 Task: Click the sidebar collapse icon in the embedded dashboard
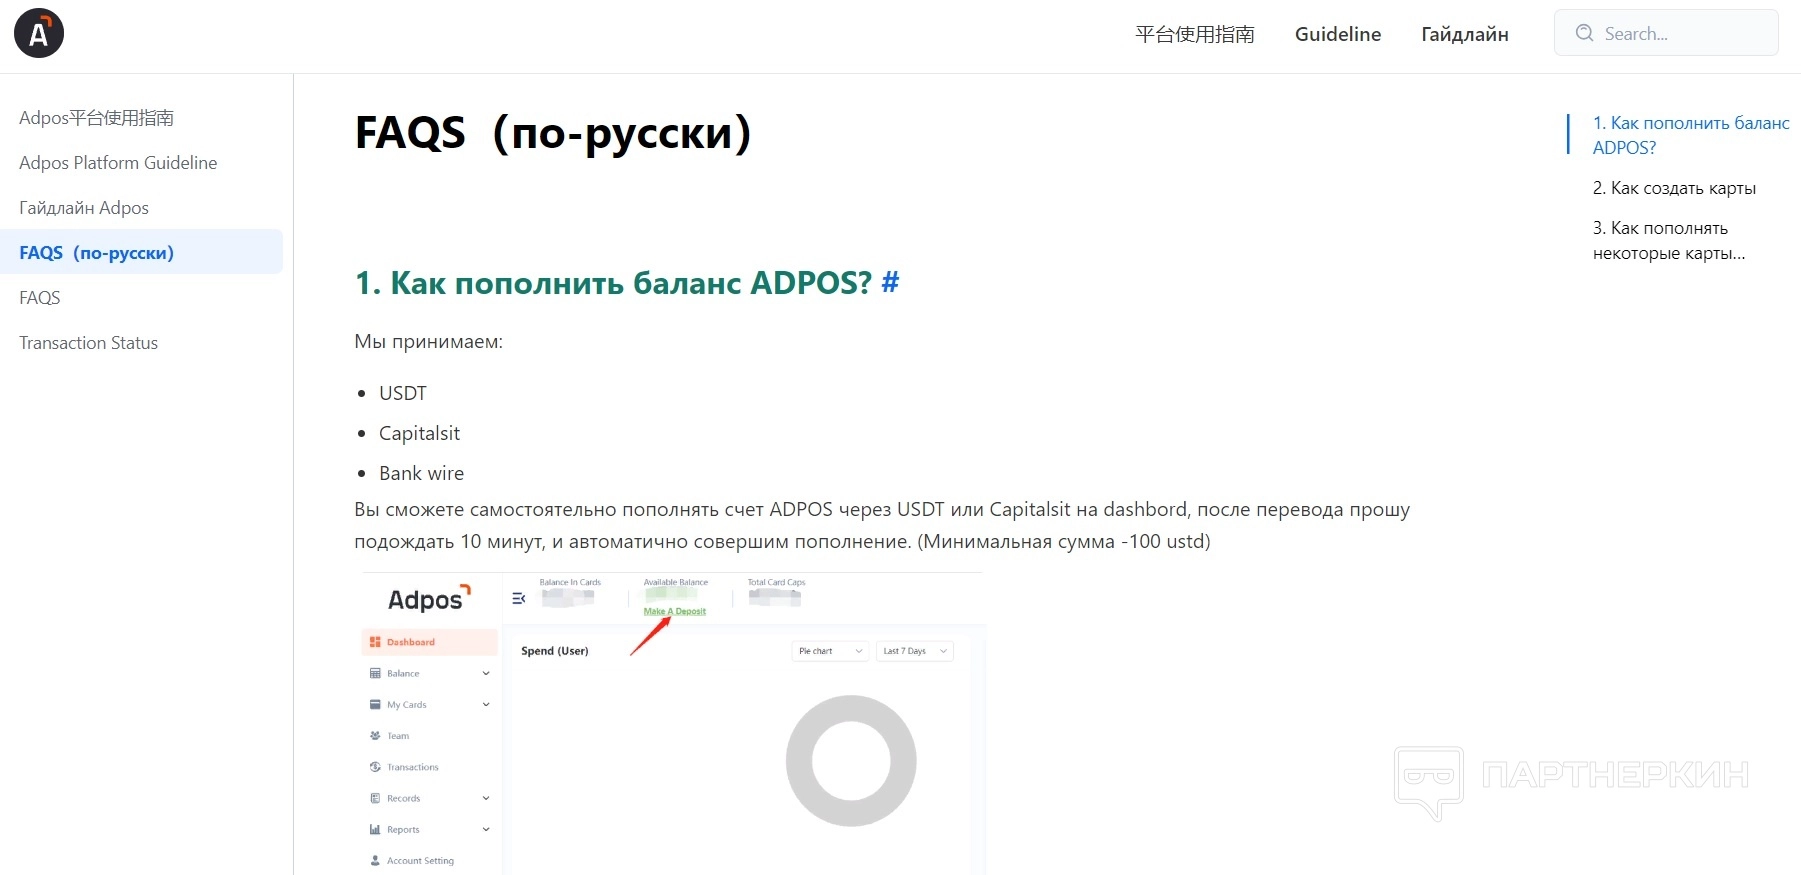[518, 598]
